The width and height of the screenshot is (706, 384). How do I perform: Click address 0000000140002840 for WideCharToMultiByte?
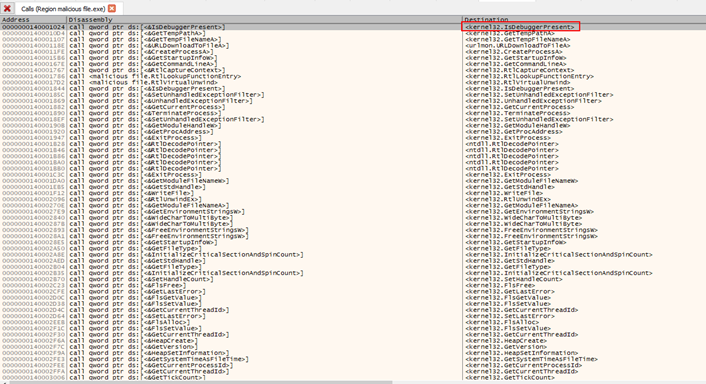pyautogui.click(x=33, y=218)
